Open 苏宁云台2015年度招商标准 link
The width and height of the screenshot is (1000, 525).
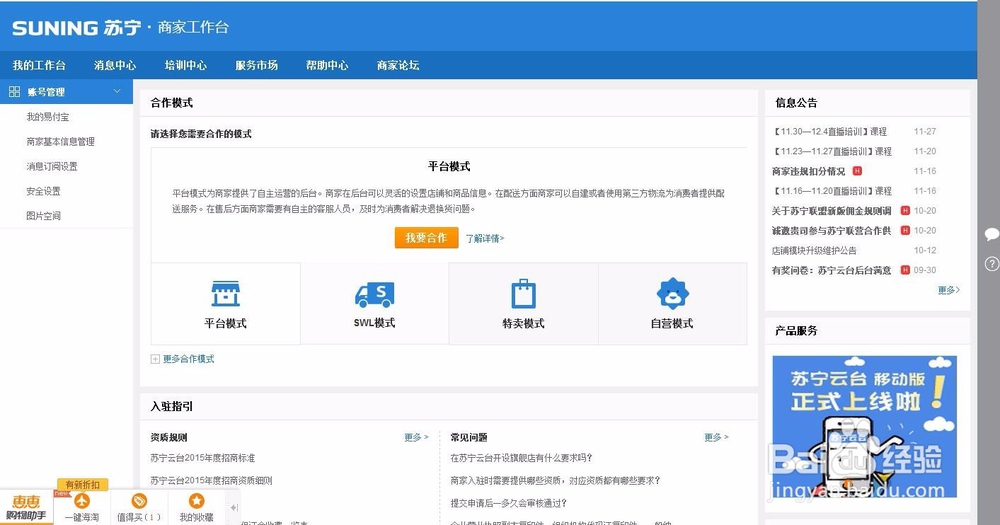[x=203, y=458]
